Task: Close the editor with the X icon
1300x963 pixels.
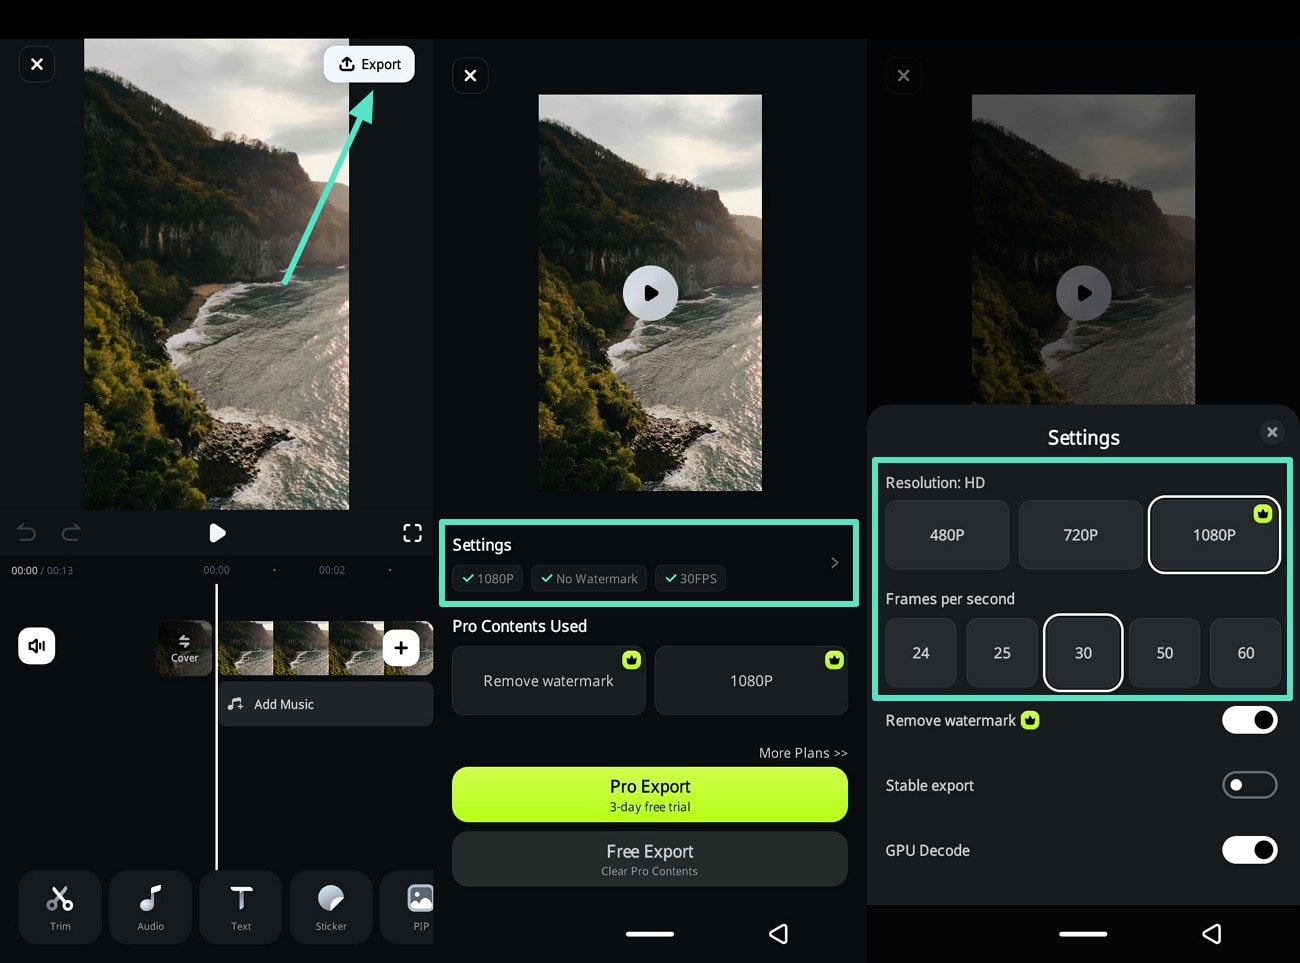Action: click(37, 64)
